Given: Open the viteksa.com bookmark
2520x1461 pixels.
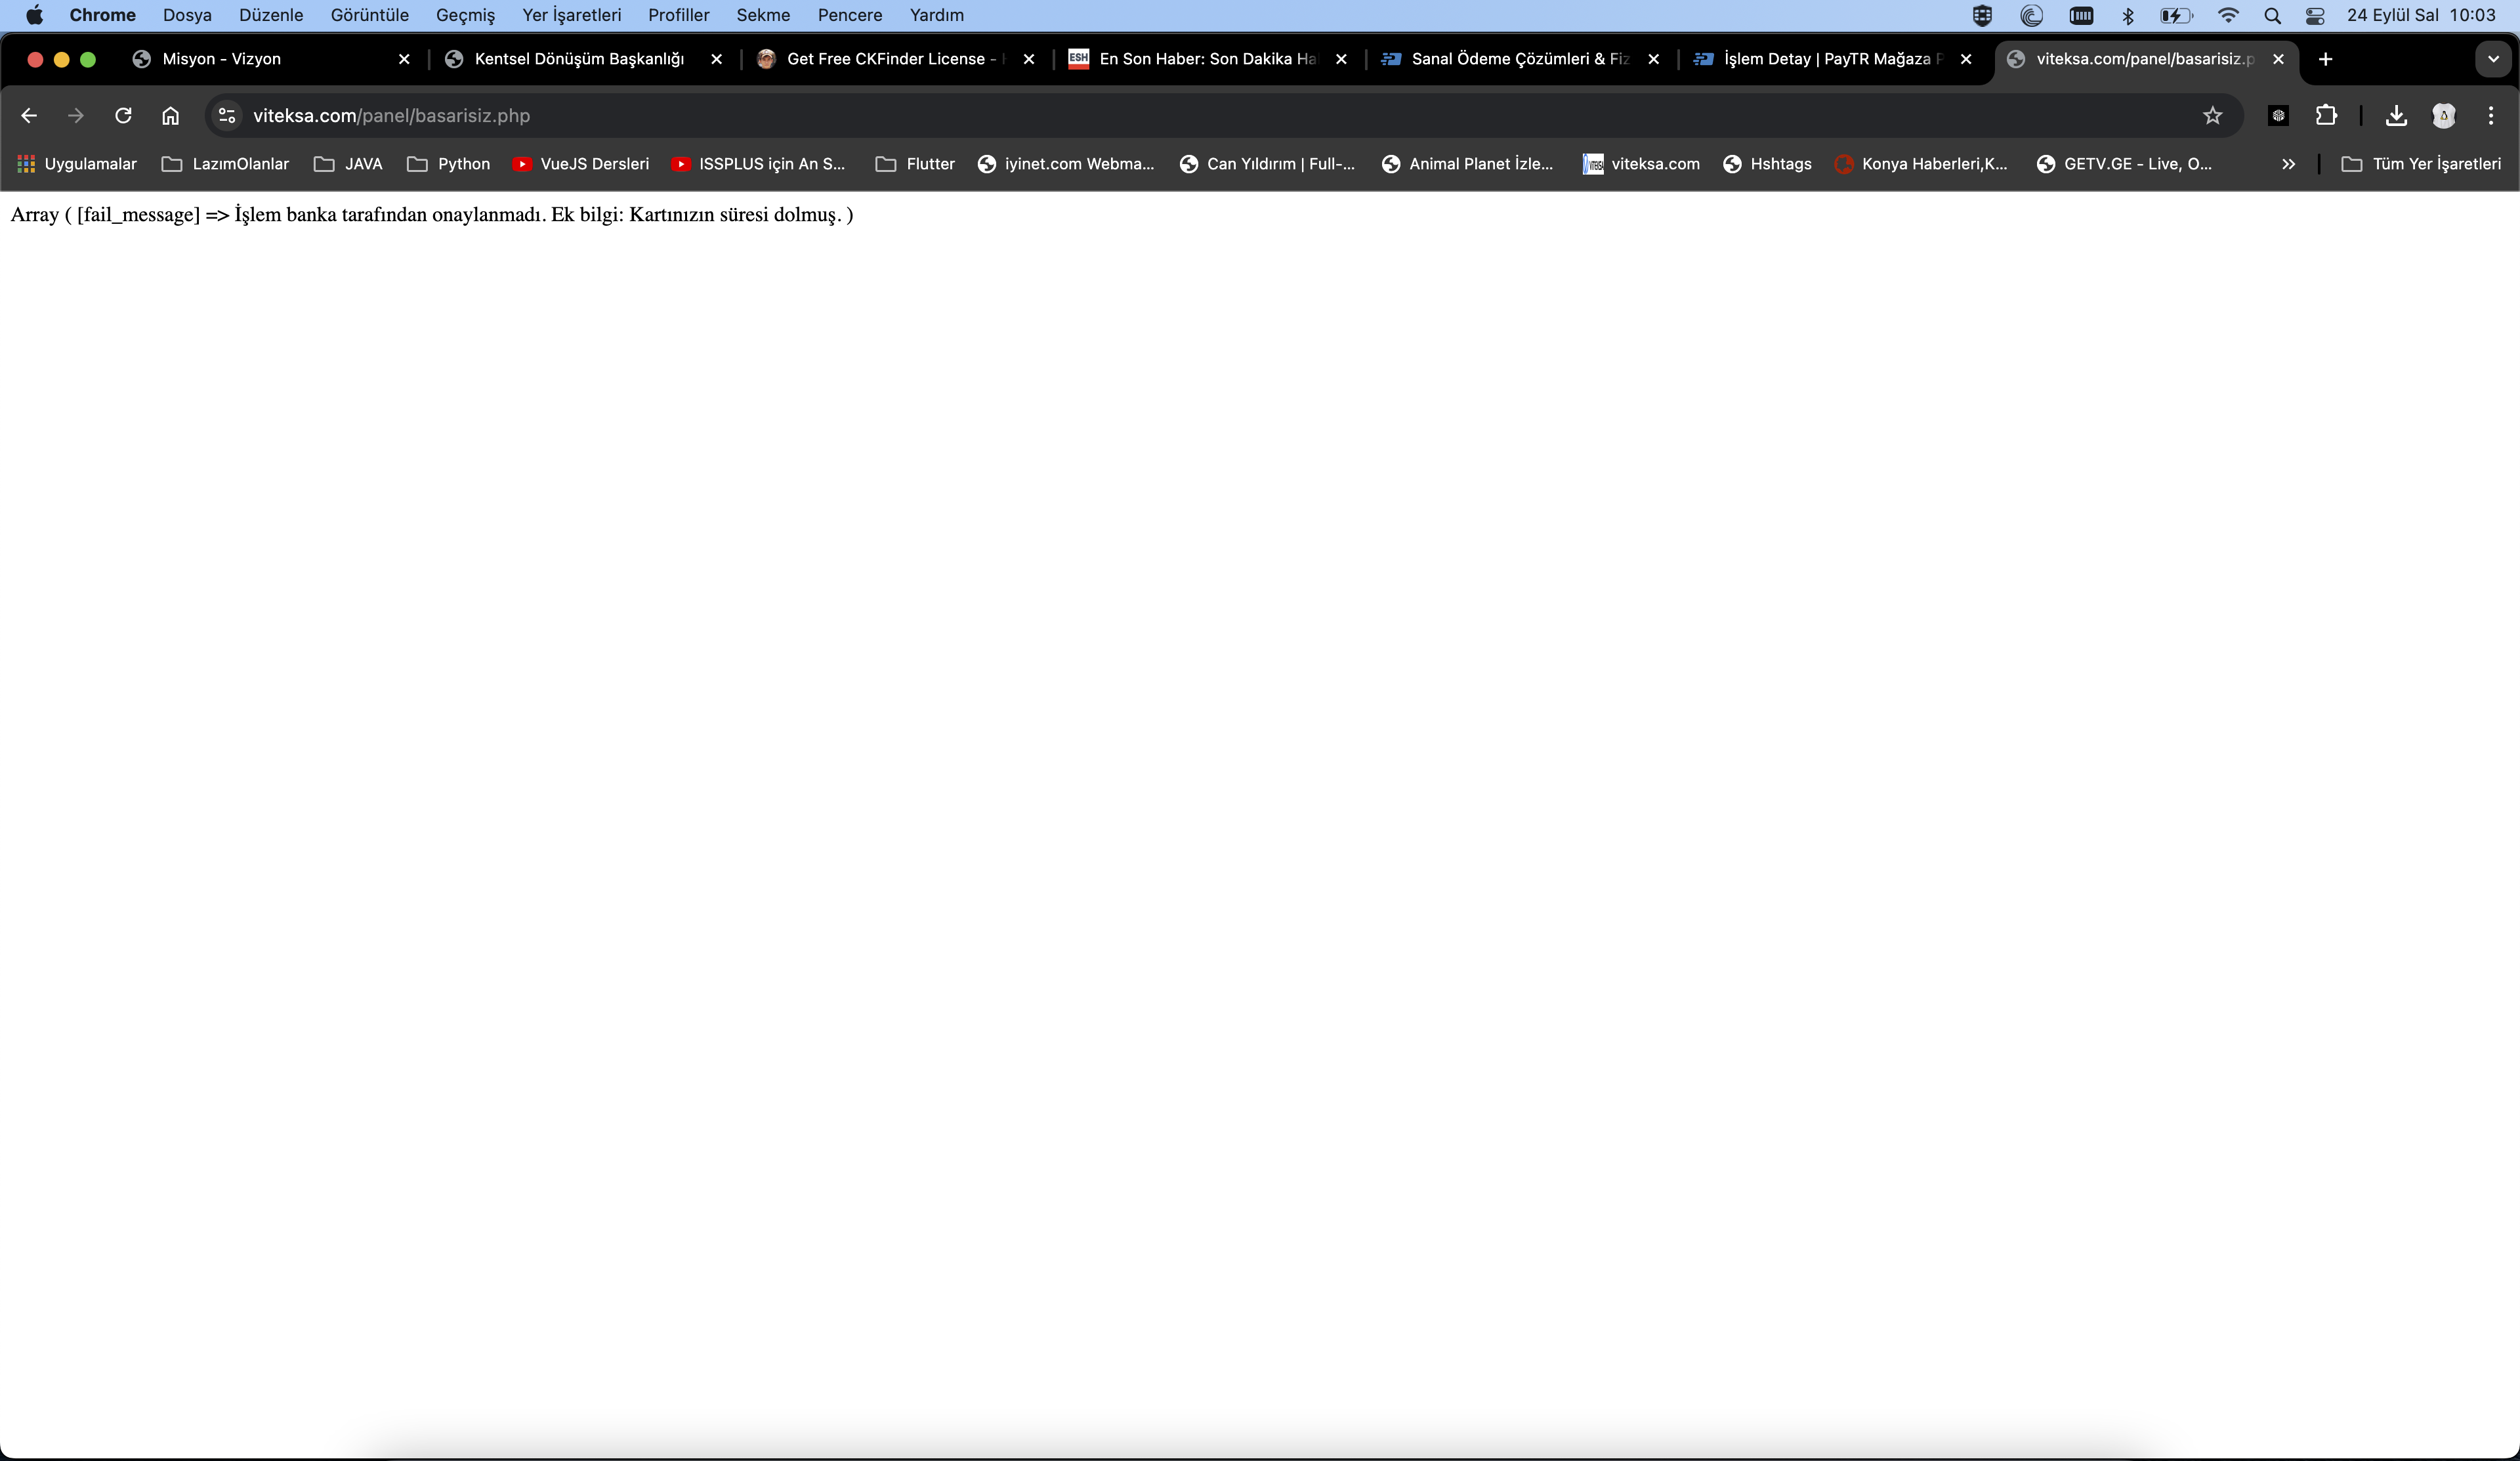Looking at the screenshot, I should (x=1641, y=164).
